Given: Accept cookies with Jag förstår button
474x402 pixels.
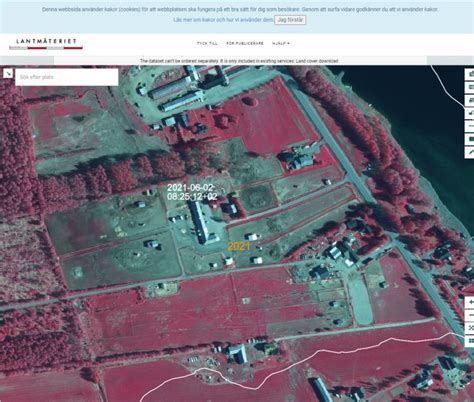Looking at the screenshot, I should click(290, 20).
